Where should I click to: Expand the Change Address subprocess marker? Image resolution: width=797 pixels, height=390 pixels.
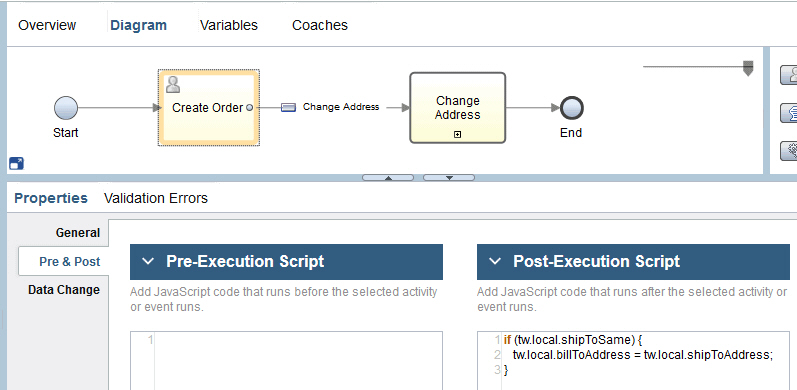pos(457,134)
